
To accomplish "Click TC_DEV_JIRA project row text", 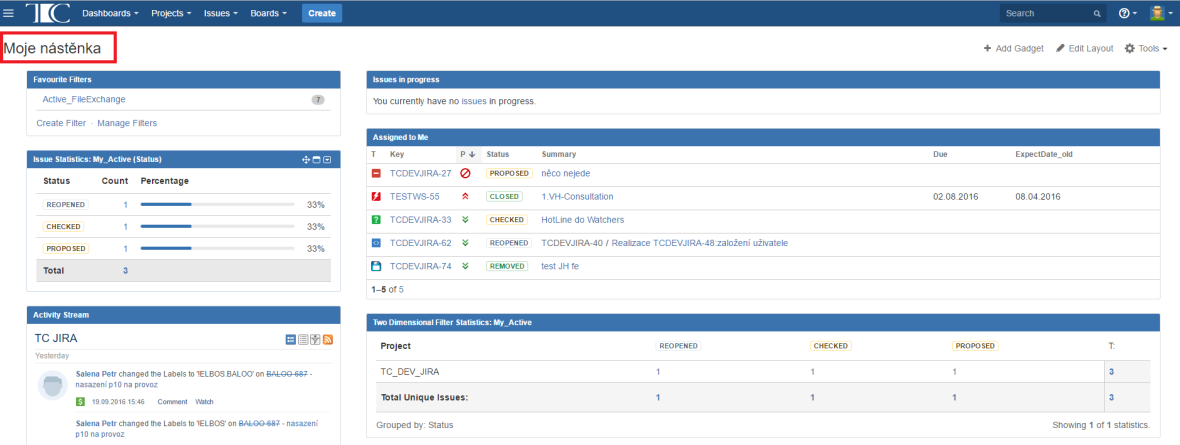I will point(410,372).
